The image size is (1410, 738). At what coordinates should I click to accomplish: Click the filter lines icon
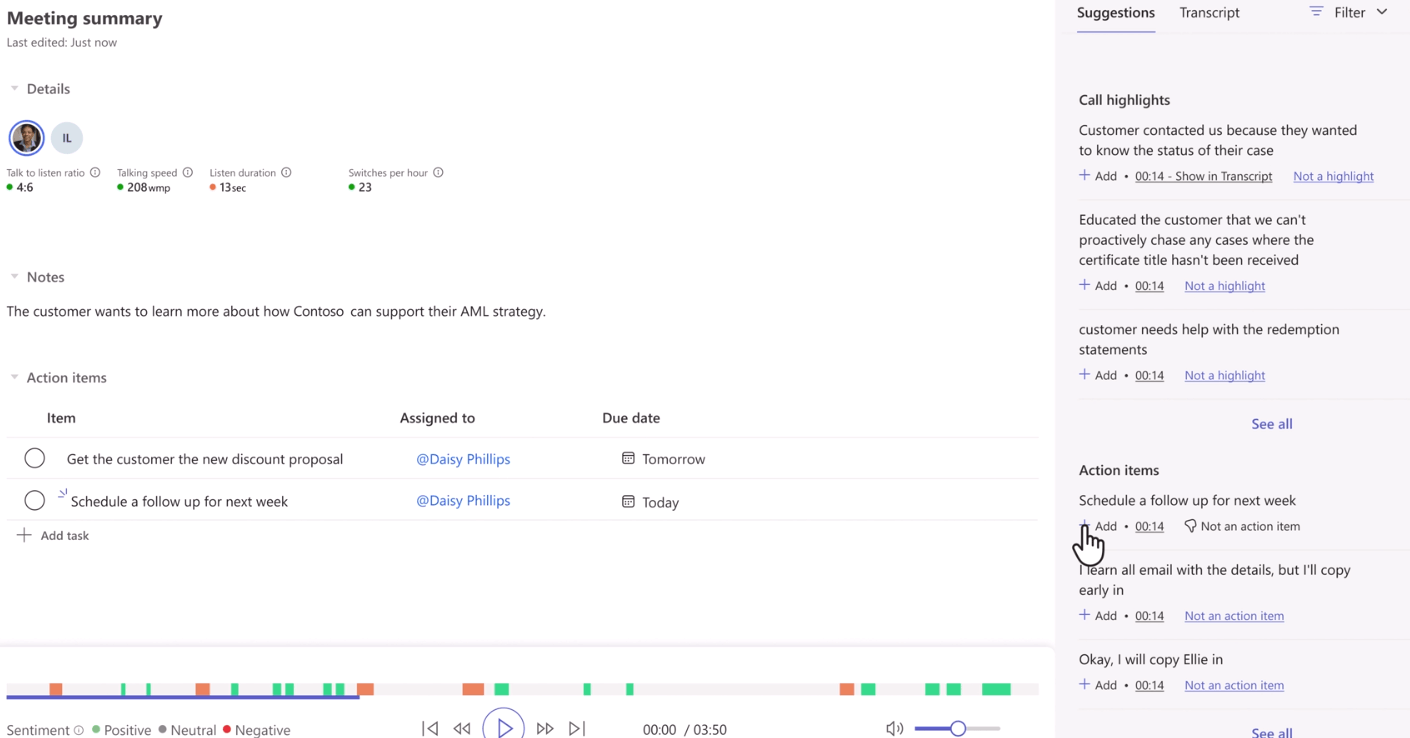[x=1316, y=12]
